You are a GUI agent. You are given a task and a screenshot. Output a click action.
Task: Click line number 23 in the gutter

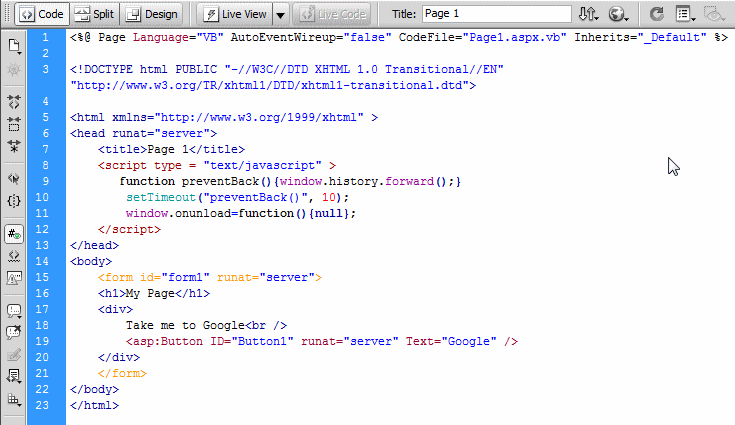pos(42,405)
